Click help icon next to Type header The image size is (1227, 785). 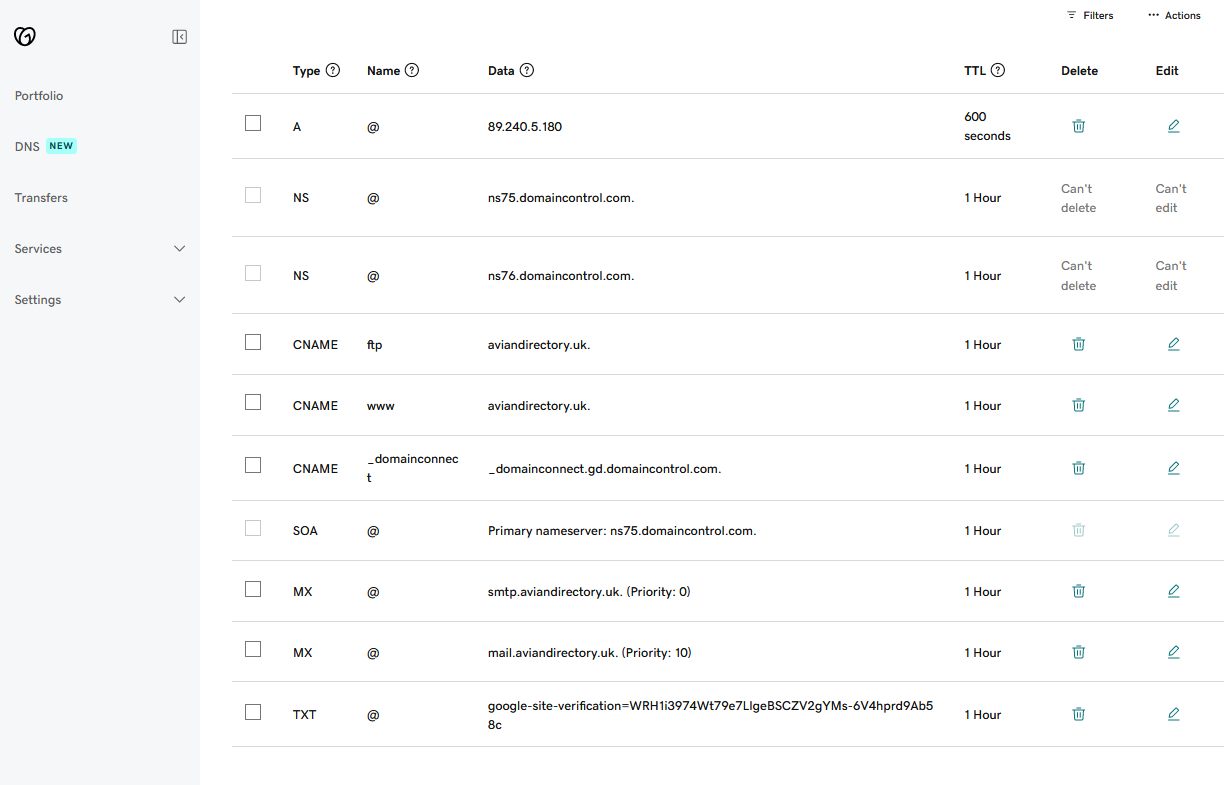coord(333,71)
